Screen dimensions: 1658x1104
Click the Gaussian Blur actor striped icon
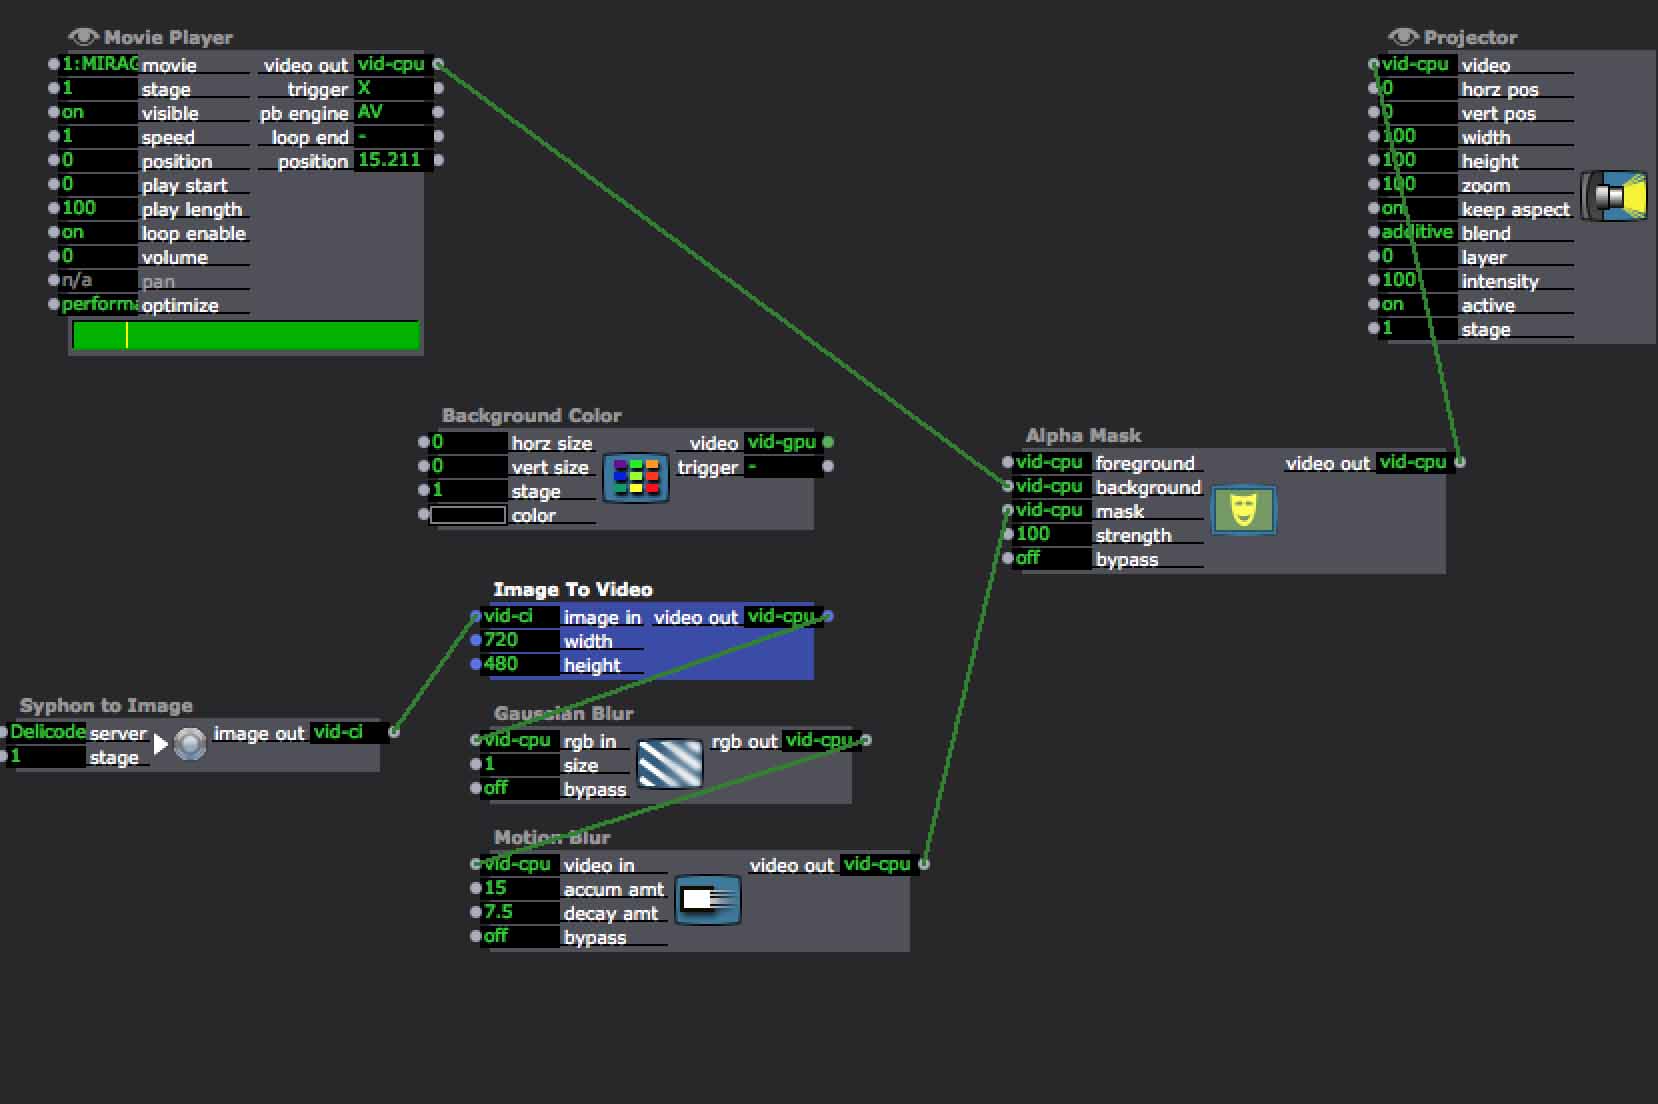pos(669,765)
